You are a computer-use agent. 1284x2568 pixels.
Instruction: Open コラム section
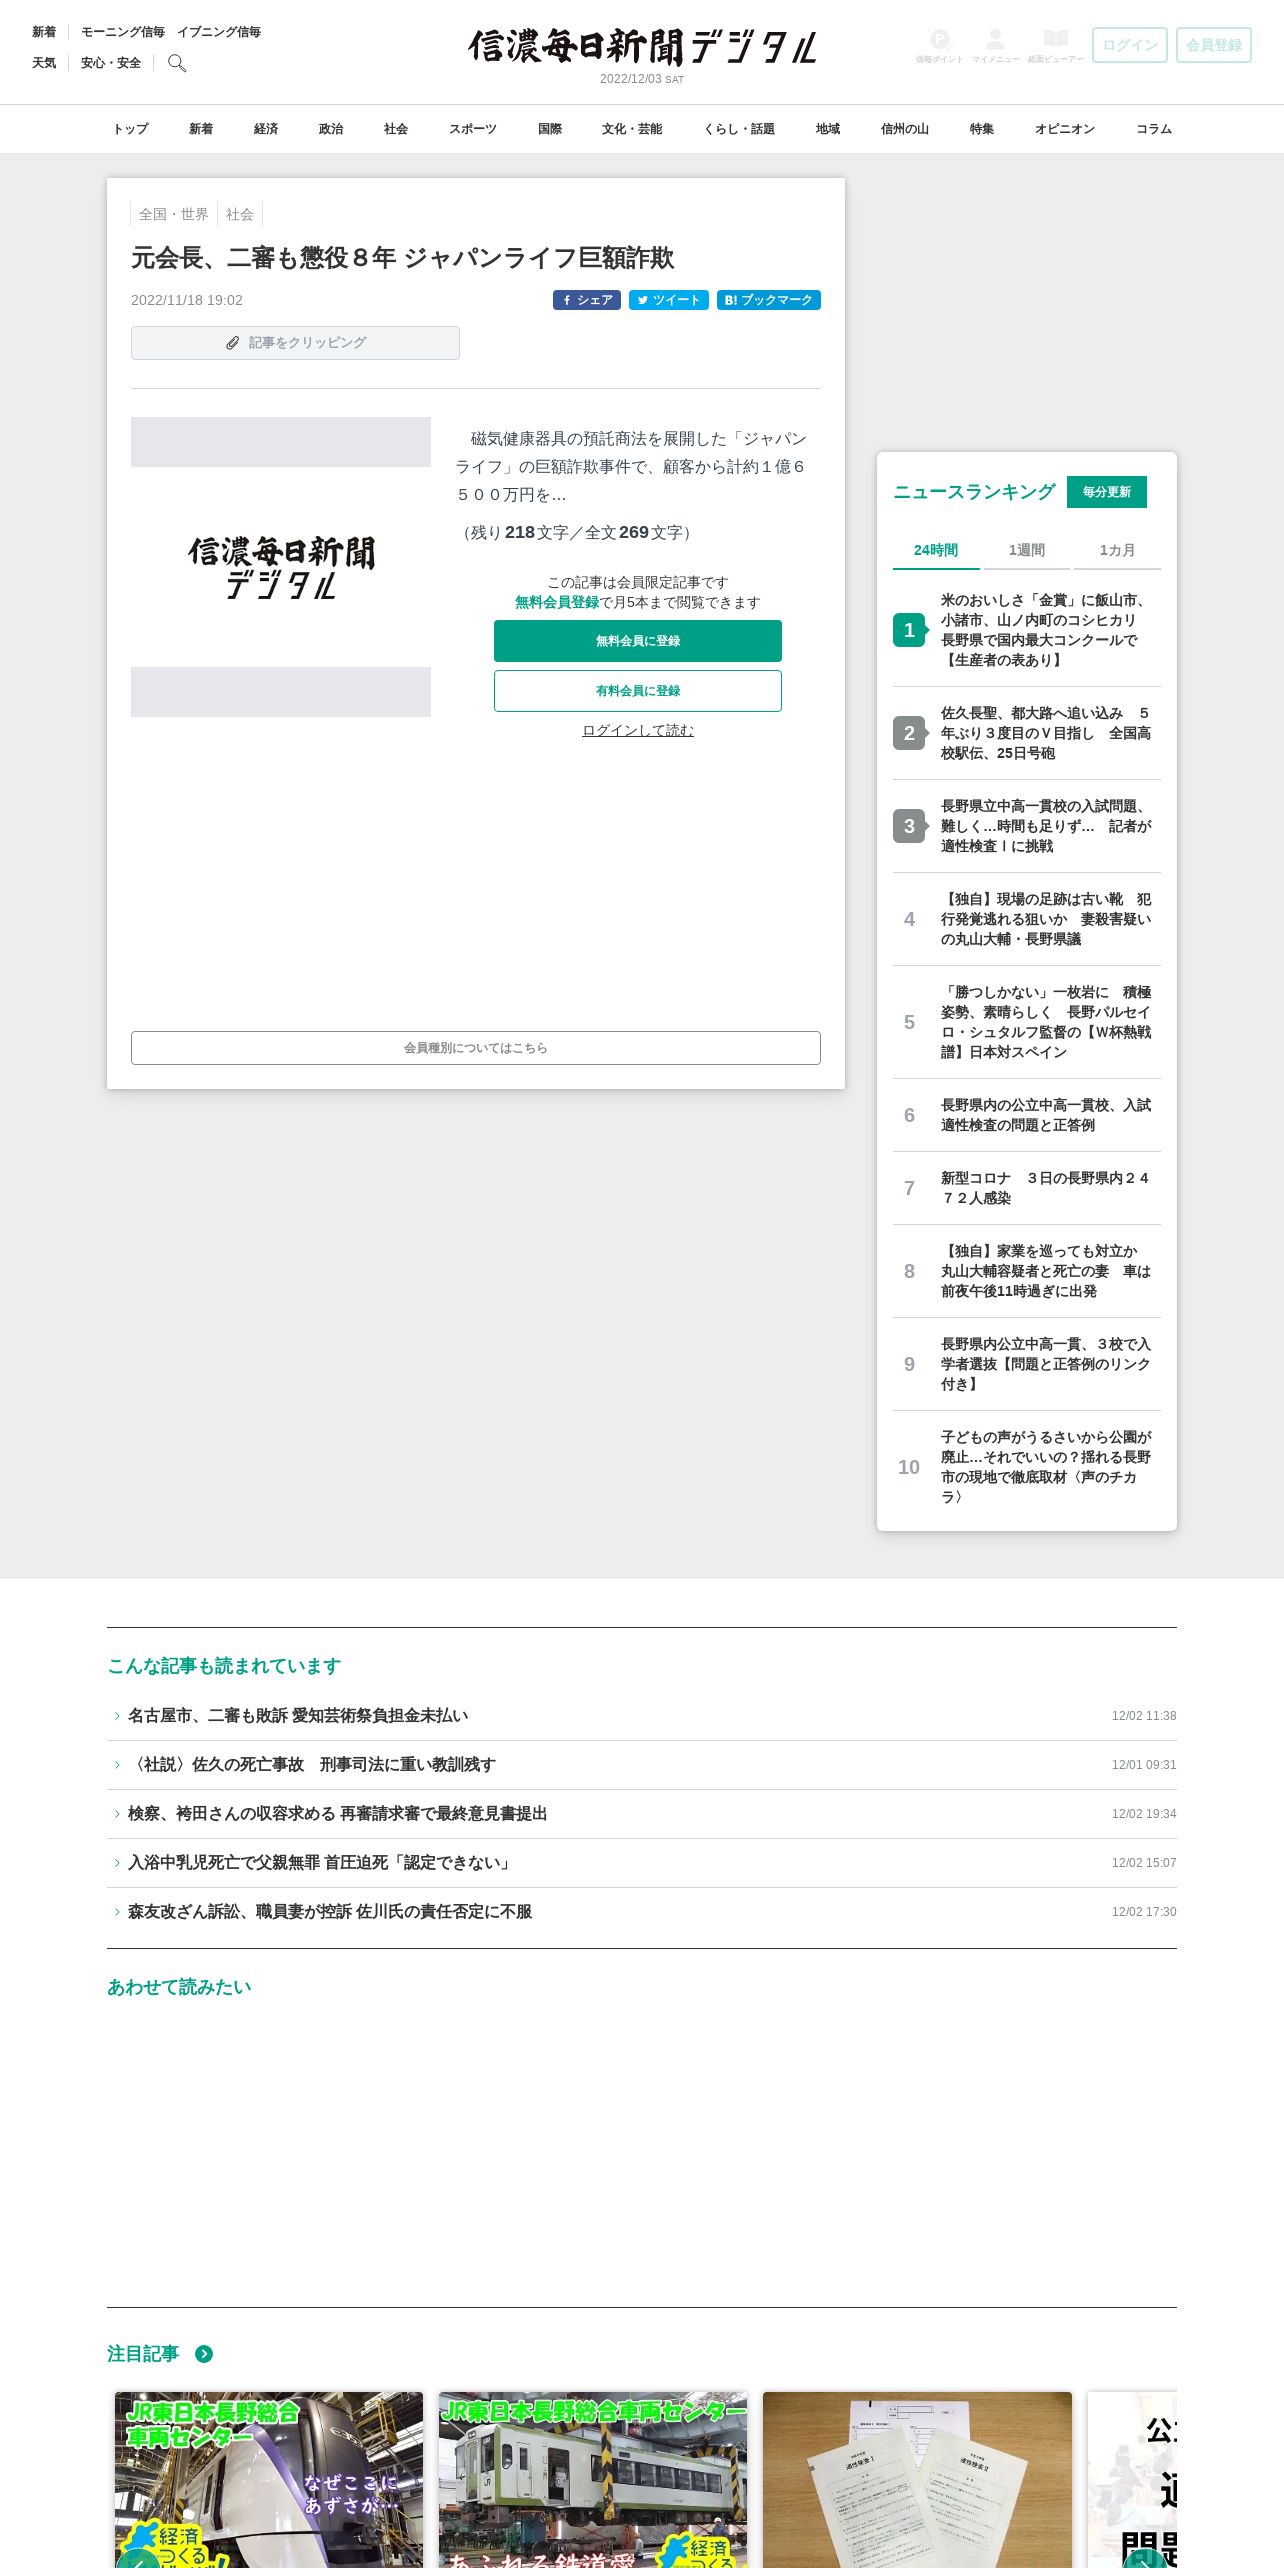(x=1154, y=129)
